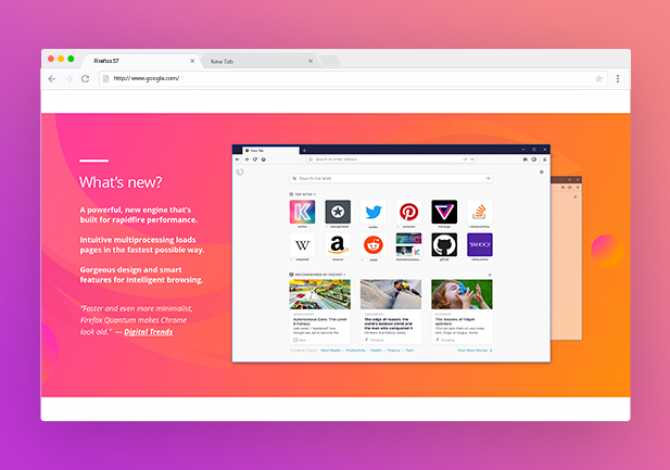This screenshot has width=670, height=470.
Task: Open Pocket story with child image
Action: (x=461, y=311)
